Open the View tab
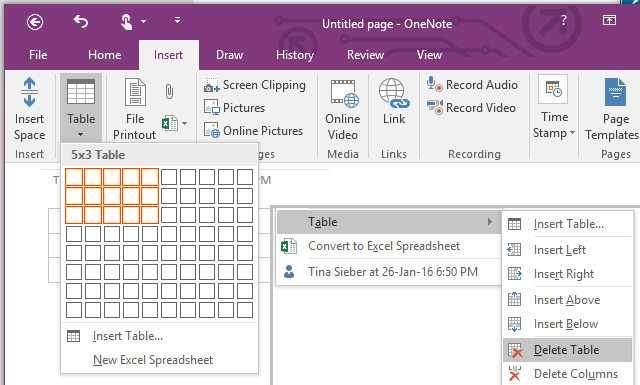The height and width of the screenshot is (385, 640). [429, 55]
